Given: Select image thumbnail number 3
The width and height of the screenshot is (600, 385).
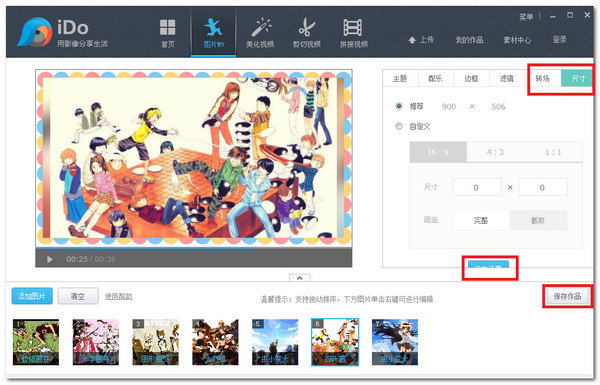Looking at the screenshot, I should coord(155,342).
